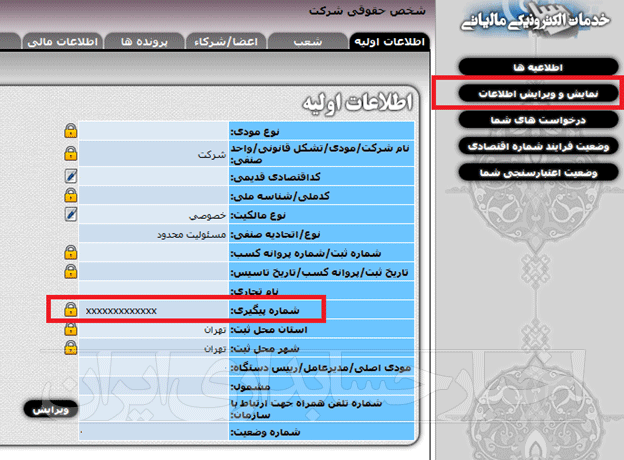The height and width of the screenshot is (460, 624).
Task: Click the کداقتصادی قدیمی value field
Action: tap(154, 176)
